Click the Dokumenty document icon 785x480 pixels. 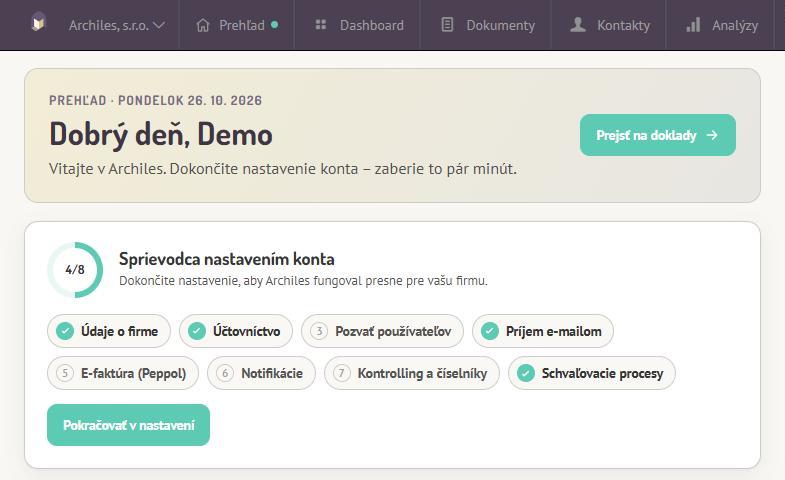point(447,25)
